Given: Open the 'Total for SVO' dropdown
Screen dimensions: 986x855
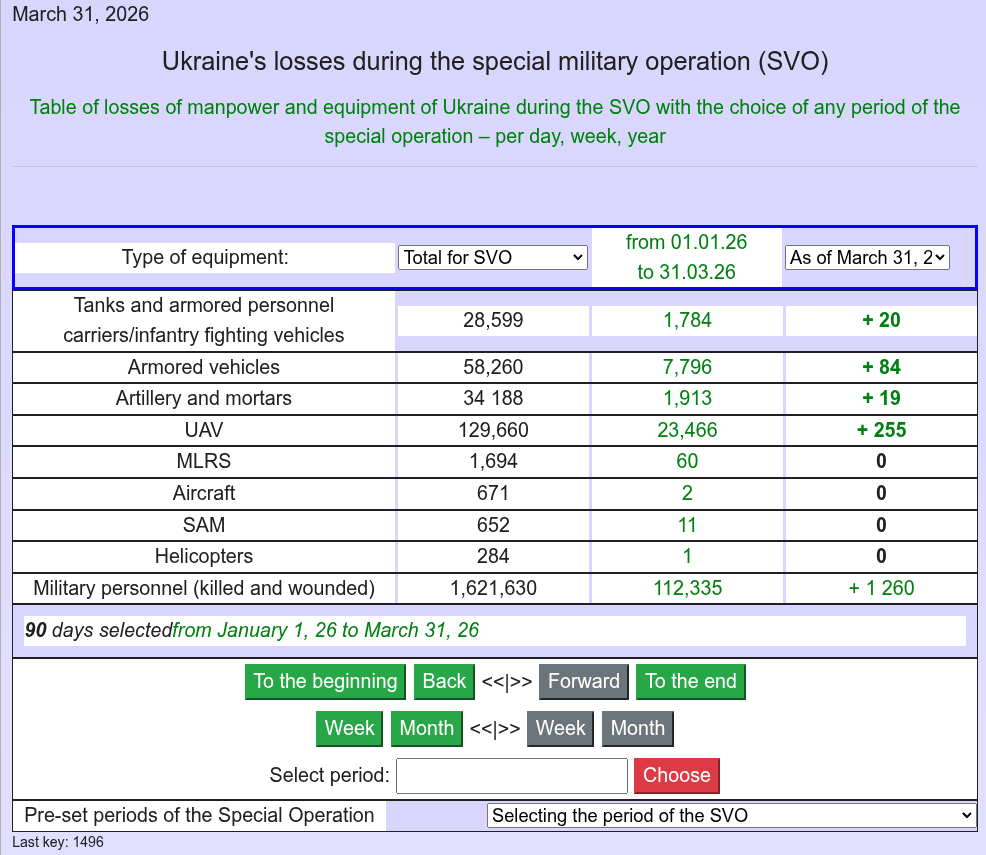Looking at the screenshot, I should 492,258.
